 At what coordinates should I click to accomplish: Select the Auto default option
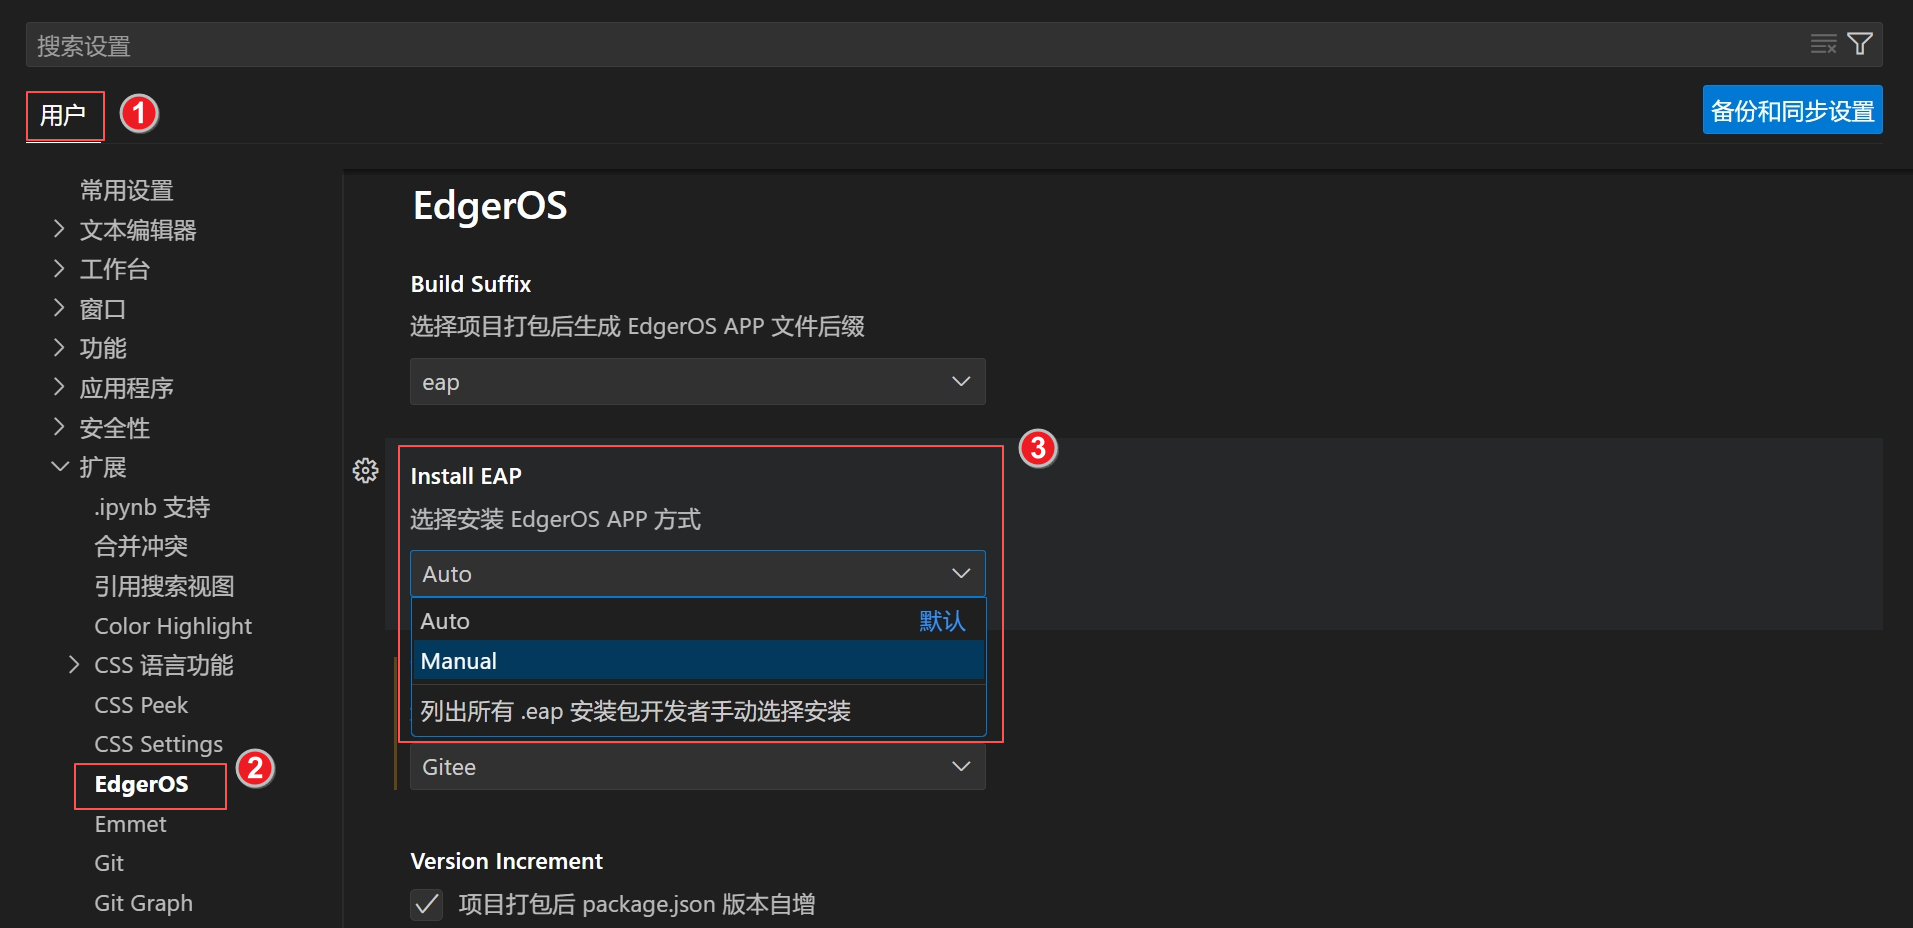pyautogui.click(x=697, y=620)
